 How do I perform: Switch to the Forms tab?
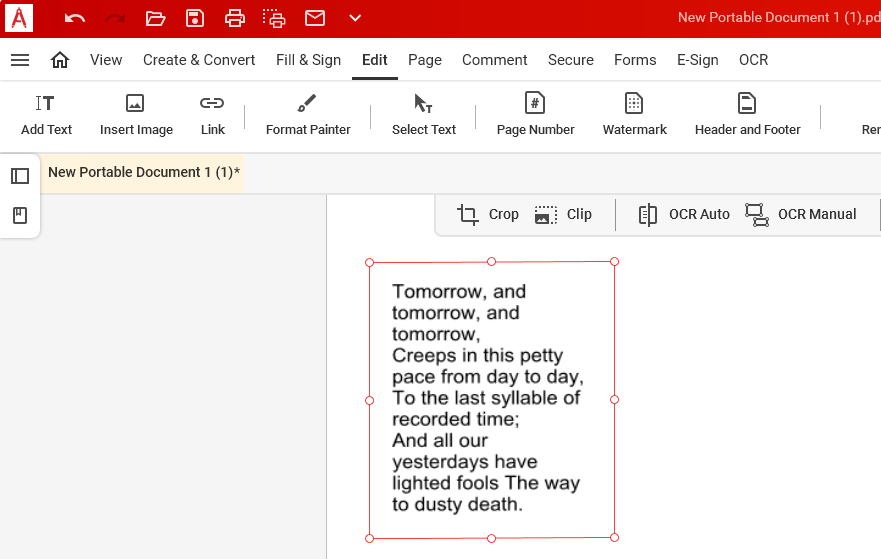(635, 60)
